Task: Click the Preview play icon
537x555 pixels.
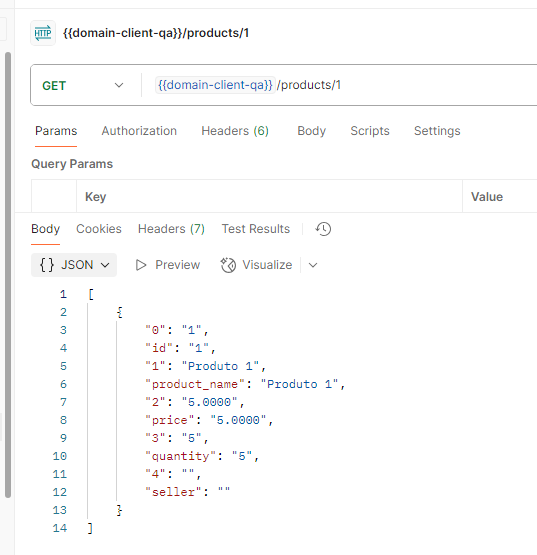Action: (x=141, y=265)
